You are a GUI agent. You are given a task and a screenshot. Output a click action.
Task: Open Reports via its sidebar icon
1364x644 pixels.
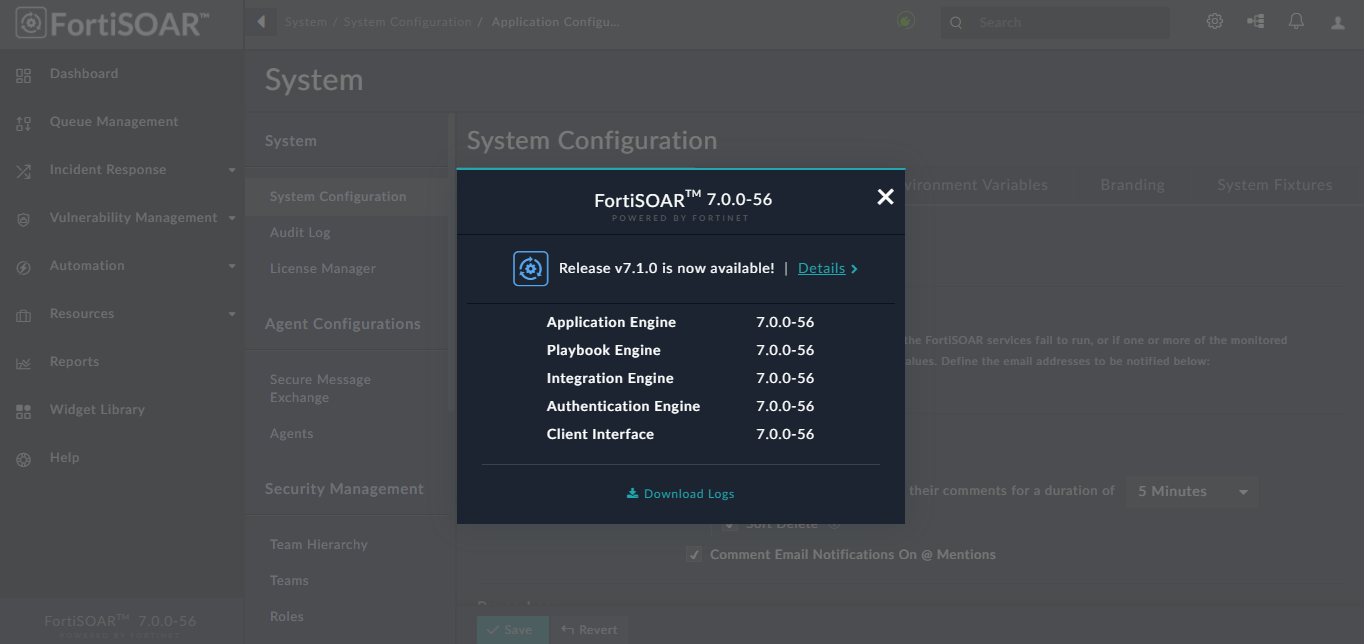pyautogui.click(x=24, y=361)
